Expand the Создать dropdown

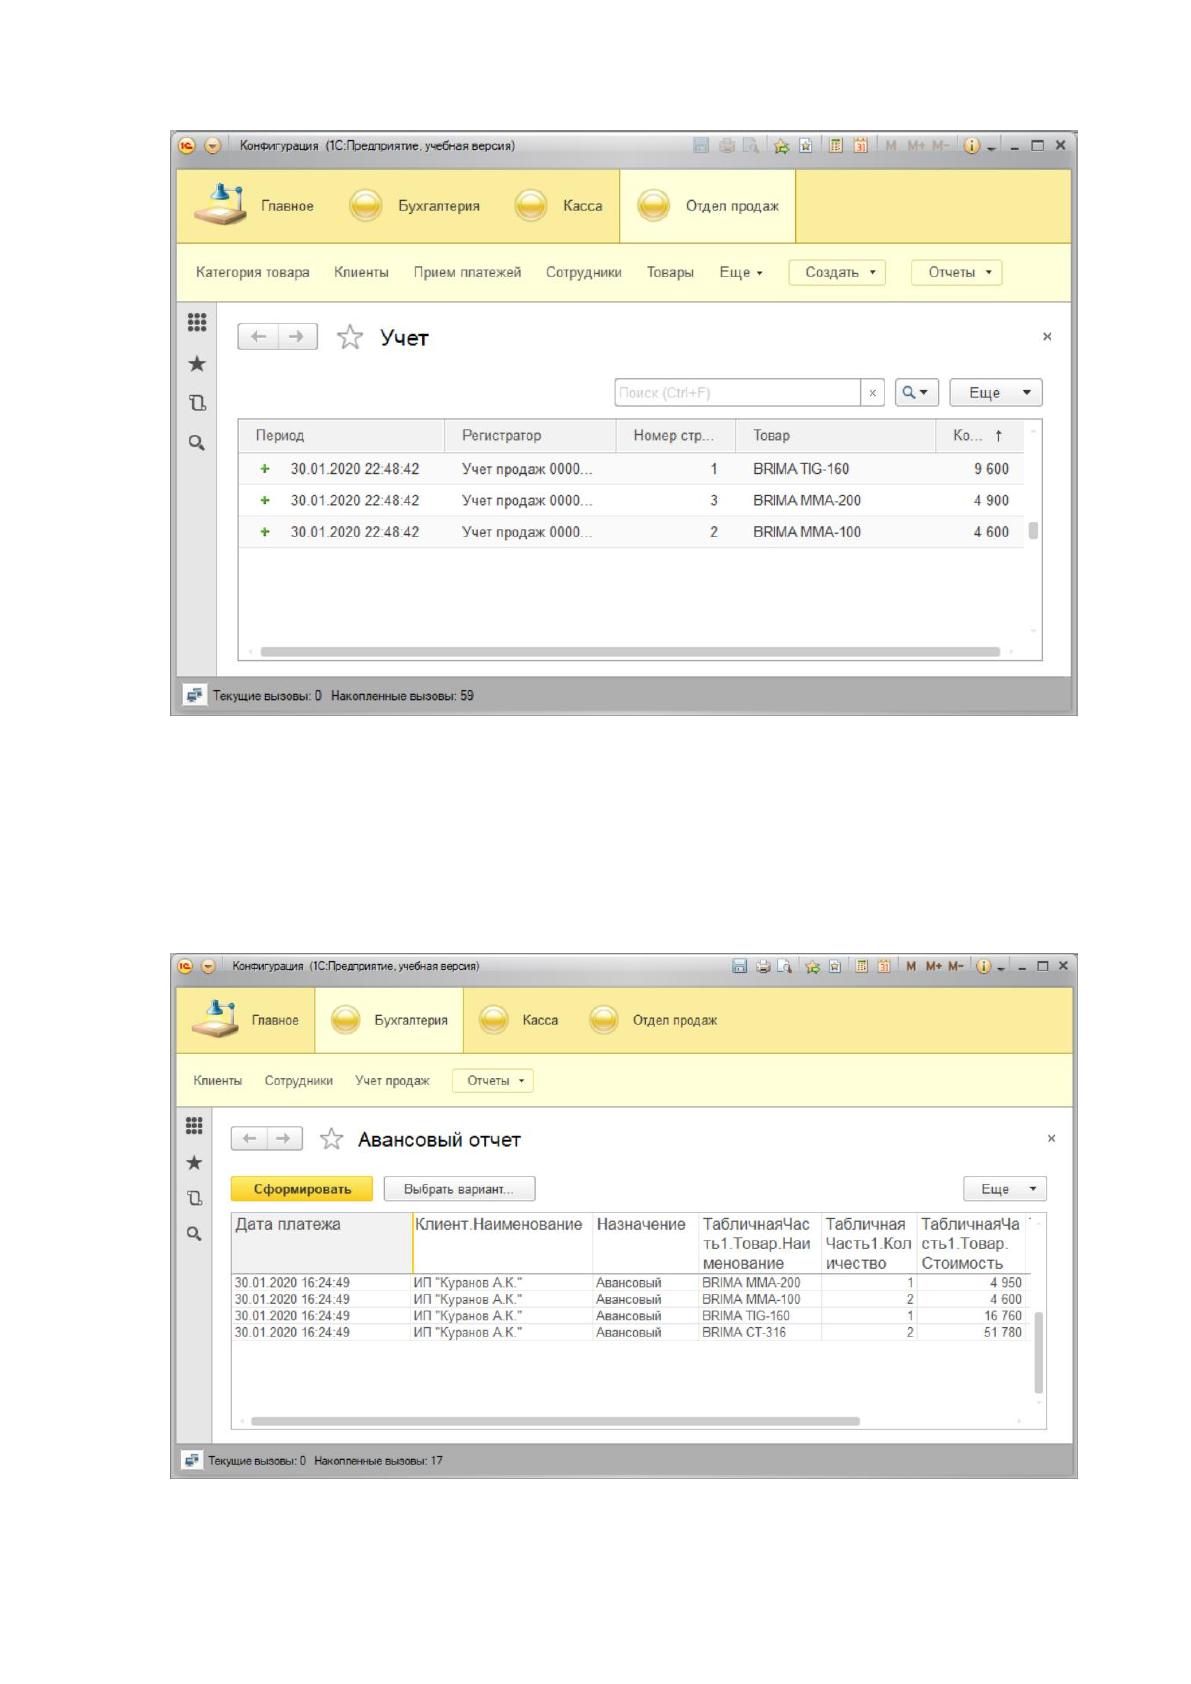point(837,272)
